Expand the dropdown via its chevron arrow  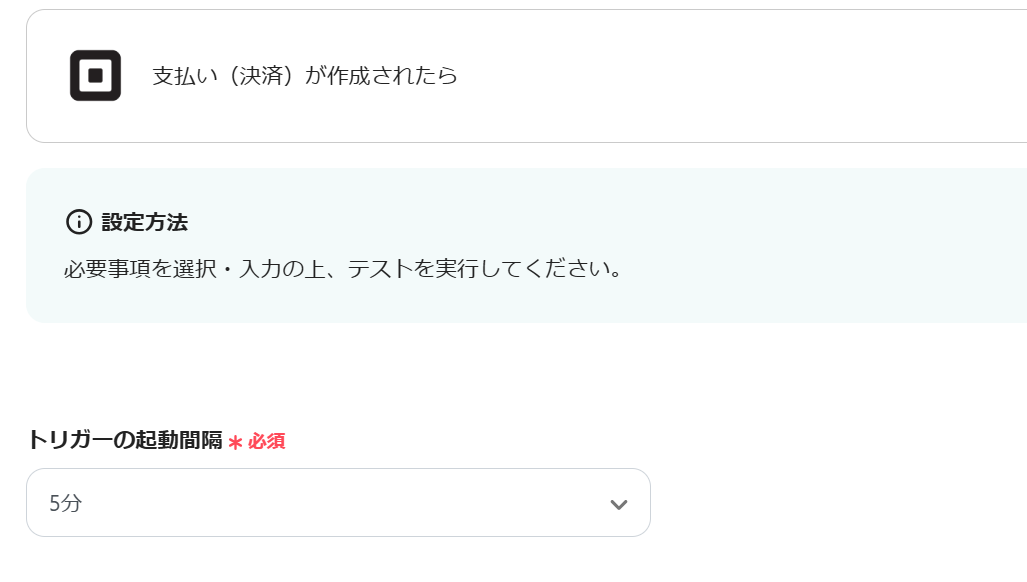pyautogui.click(x=619, y=504)
